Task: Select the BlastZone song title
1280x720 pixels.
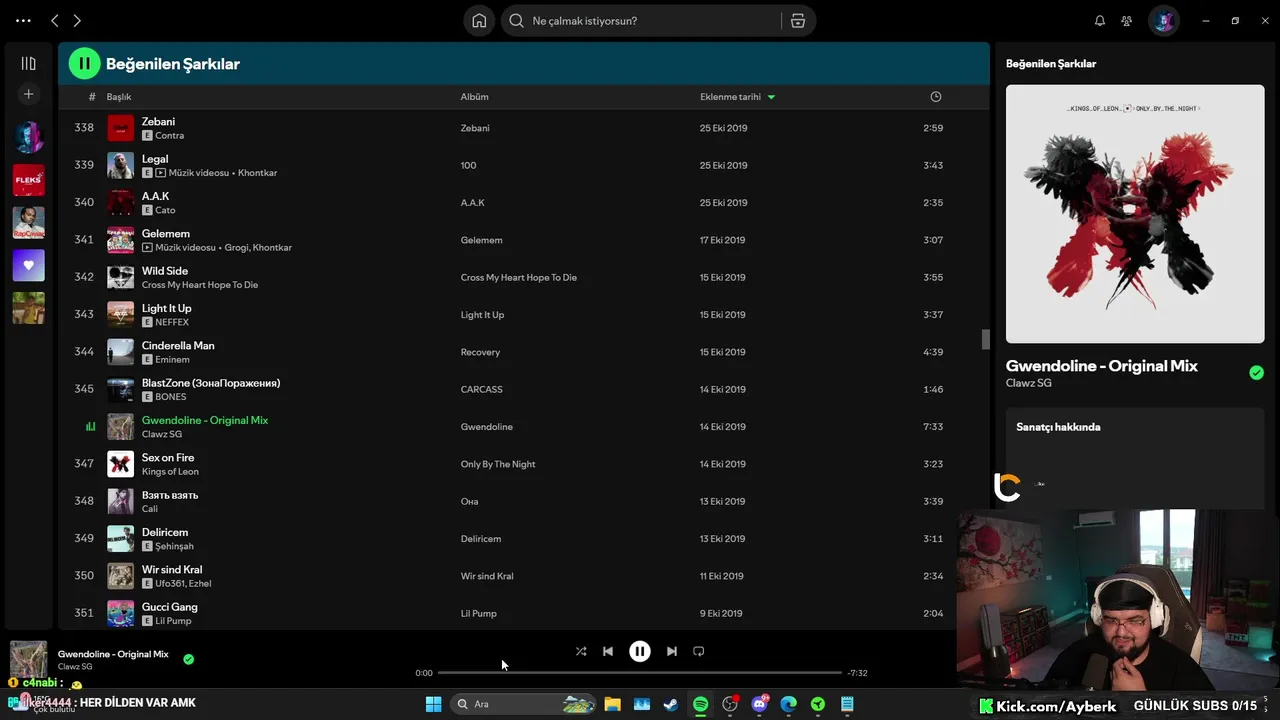Action: [211, 383]
